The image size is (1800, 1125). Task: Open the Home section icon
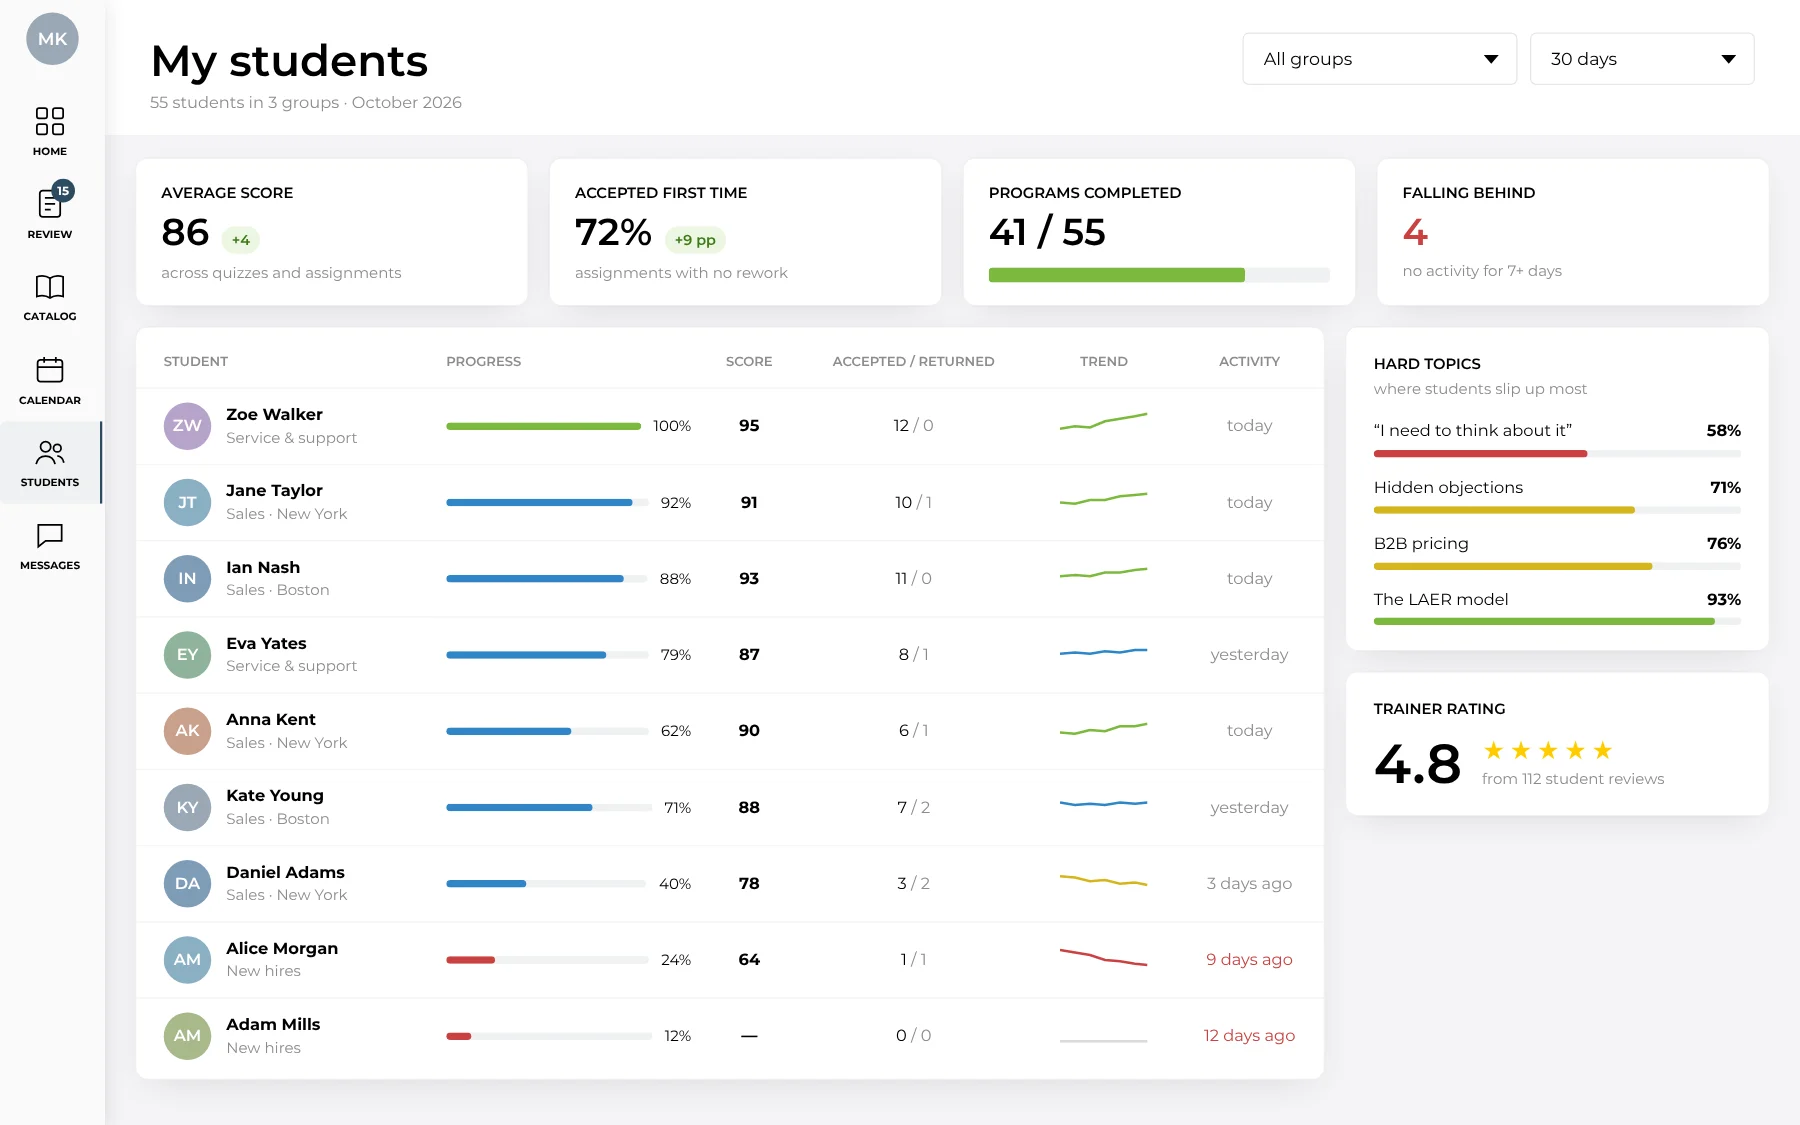coord(50,121)
